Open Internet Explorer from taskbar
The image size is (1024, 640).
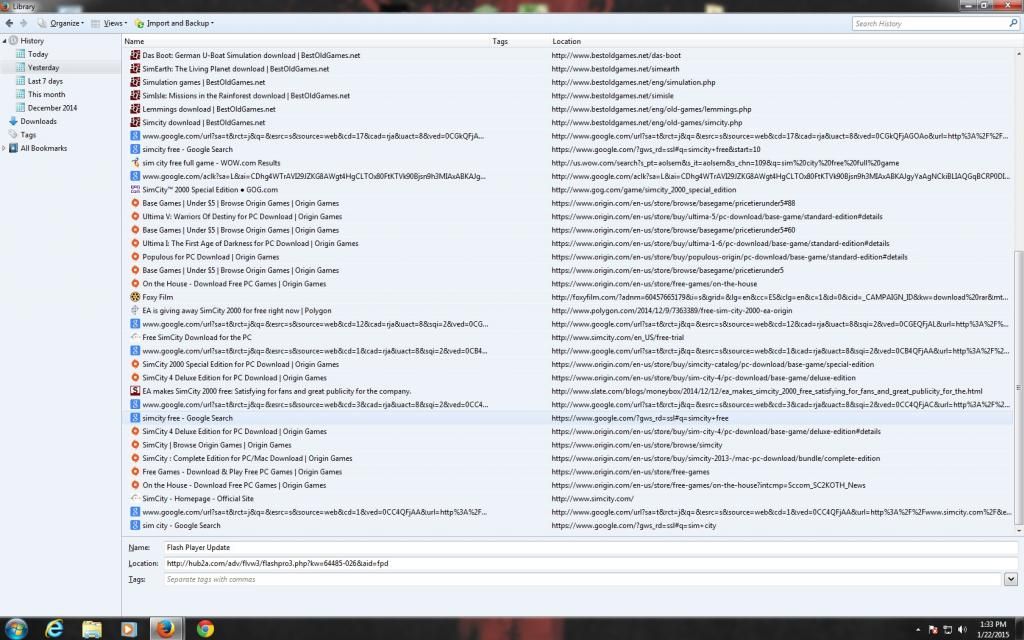(54, 628)
